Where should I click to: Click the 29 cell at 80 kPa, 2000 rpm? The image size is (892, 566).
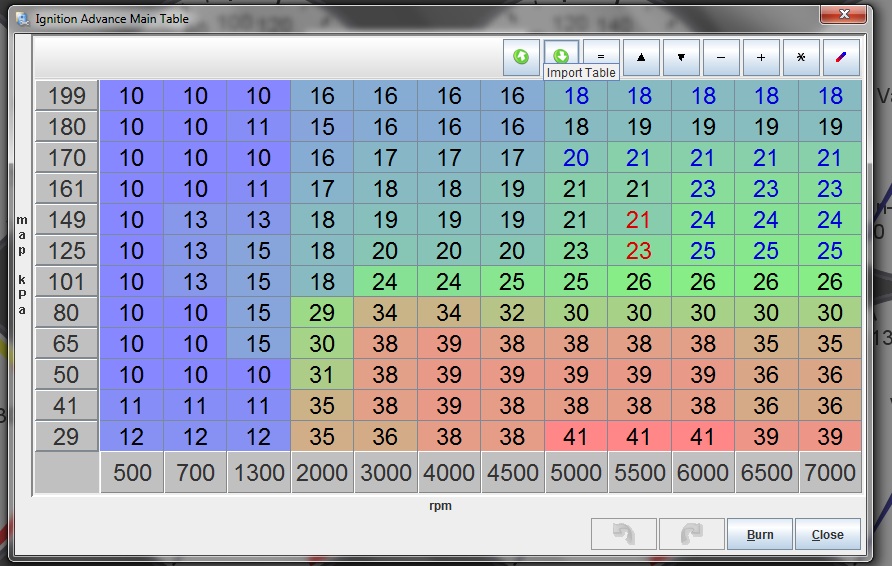click(x=322, y=312)
